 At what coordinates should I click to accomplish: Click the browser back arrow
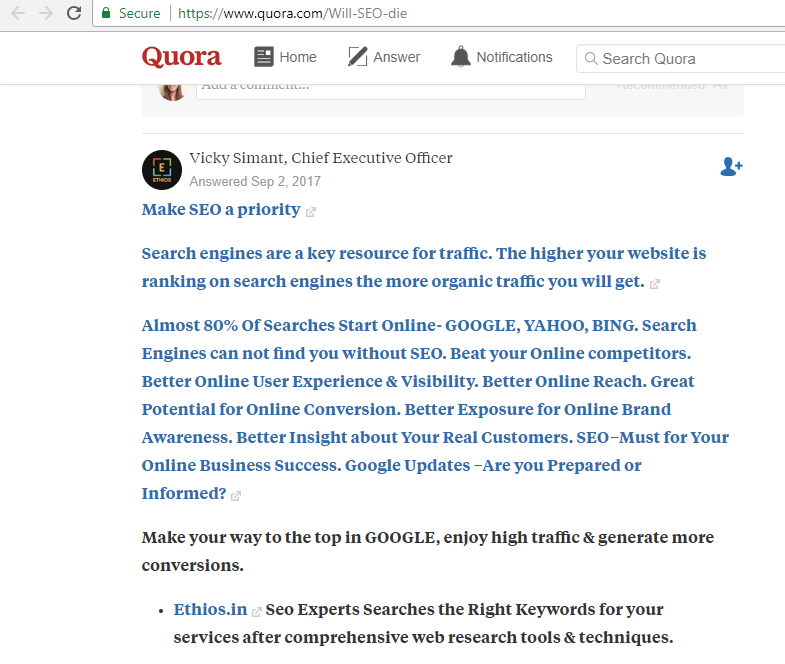point(18,14)
